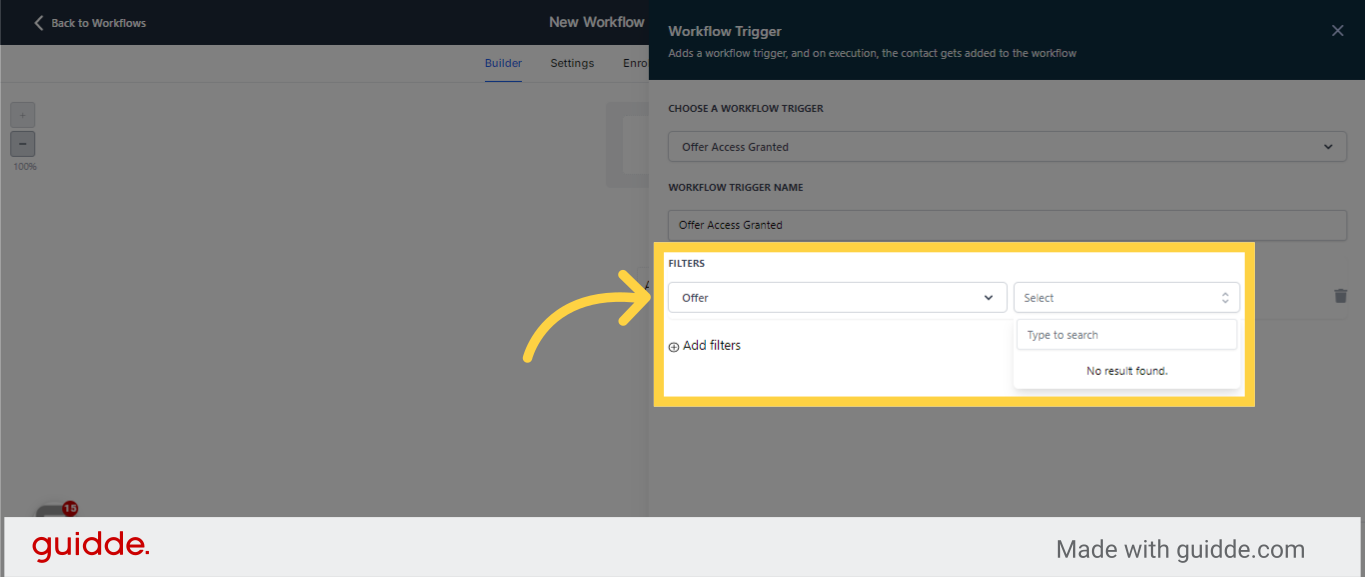Click Add filters
This screenshot has height=577, width=1365.
[x=705, y=346]
